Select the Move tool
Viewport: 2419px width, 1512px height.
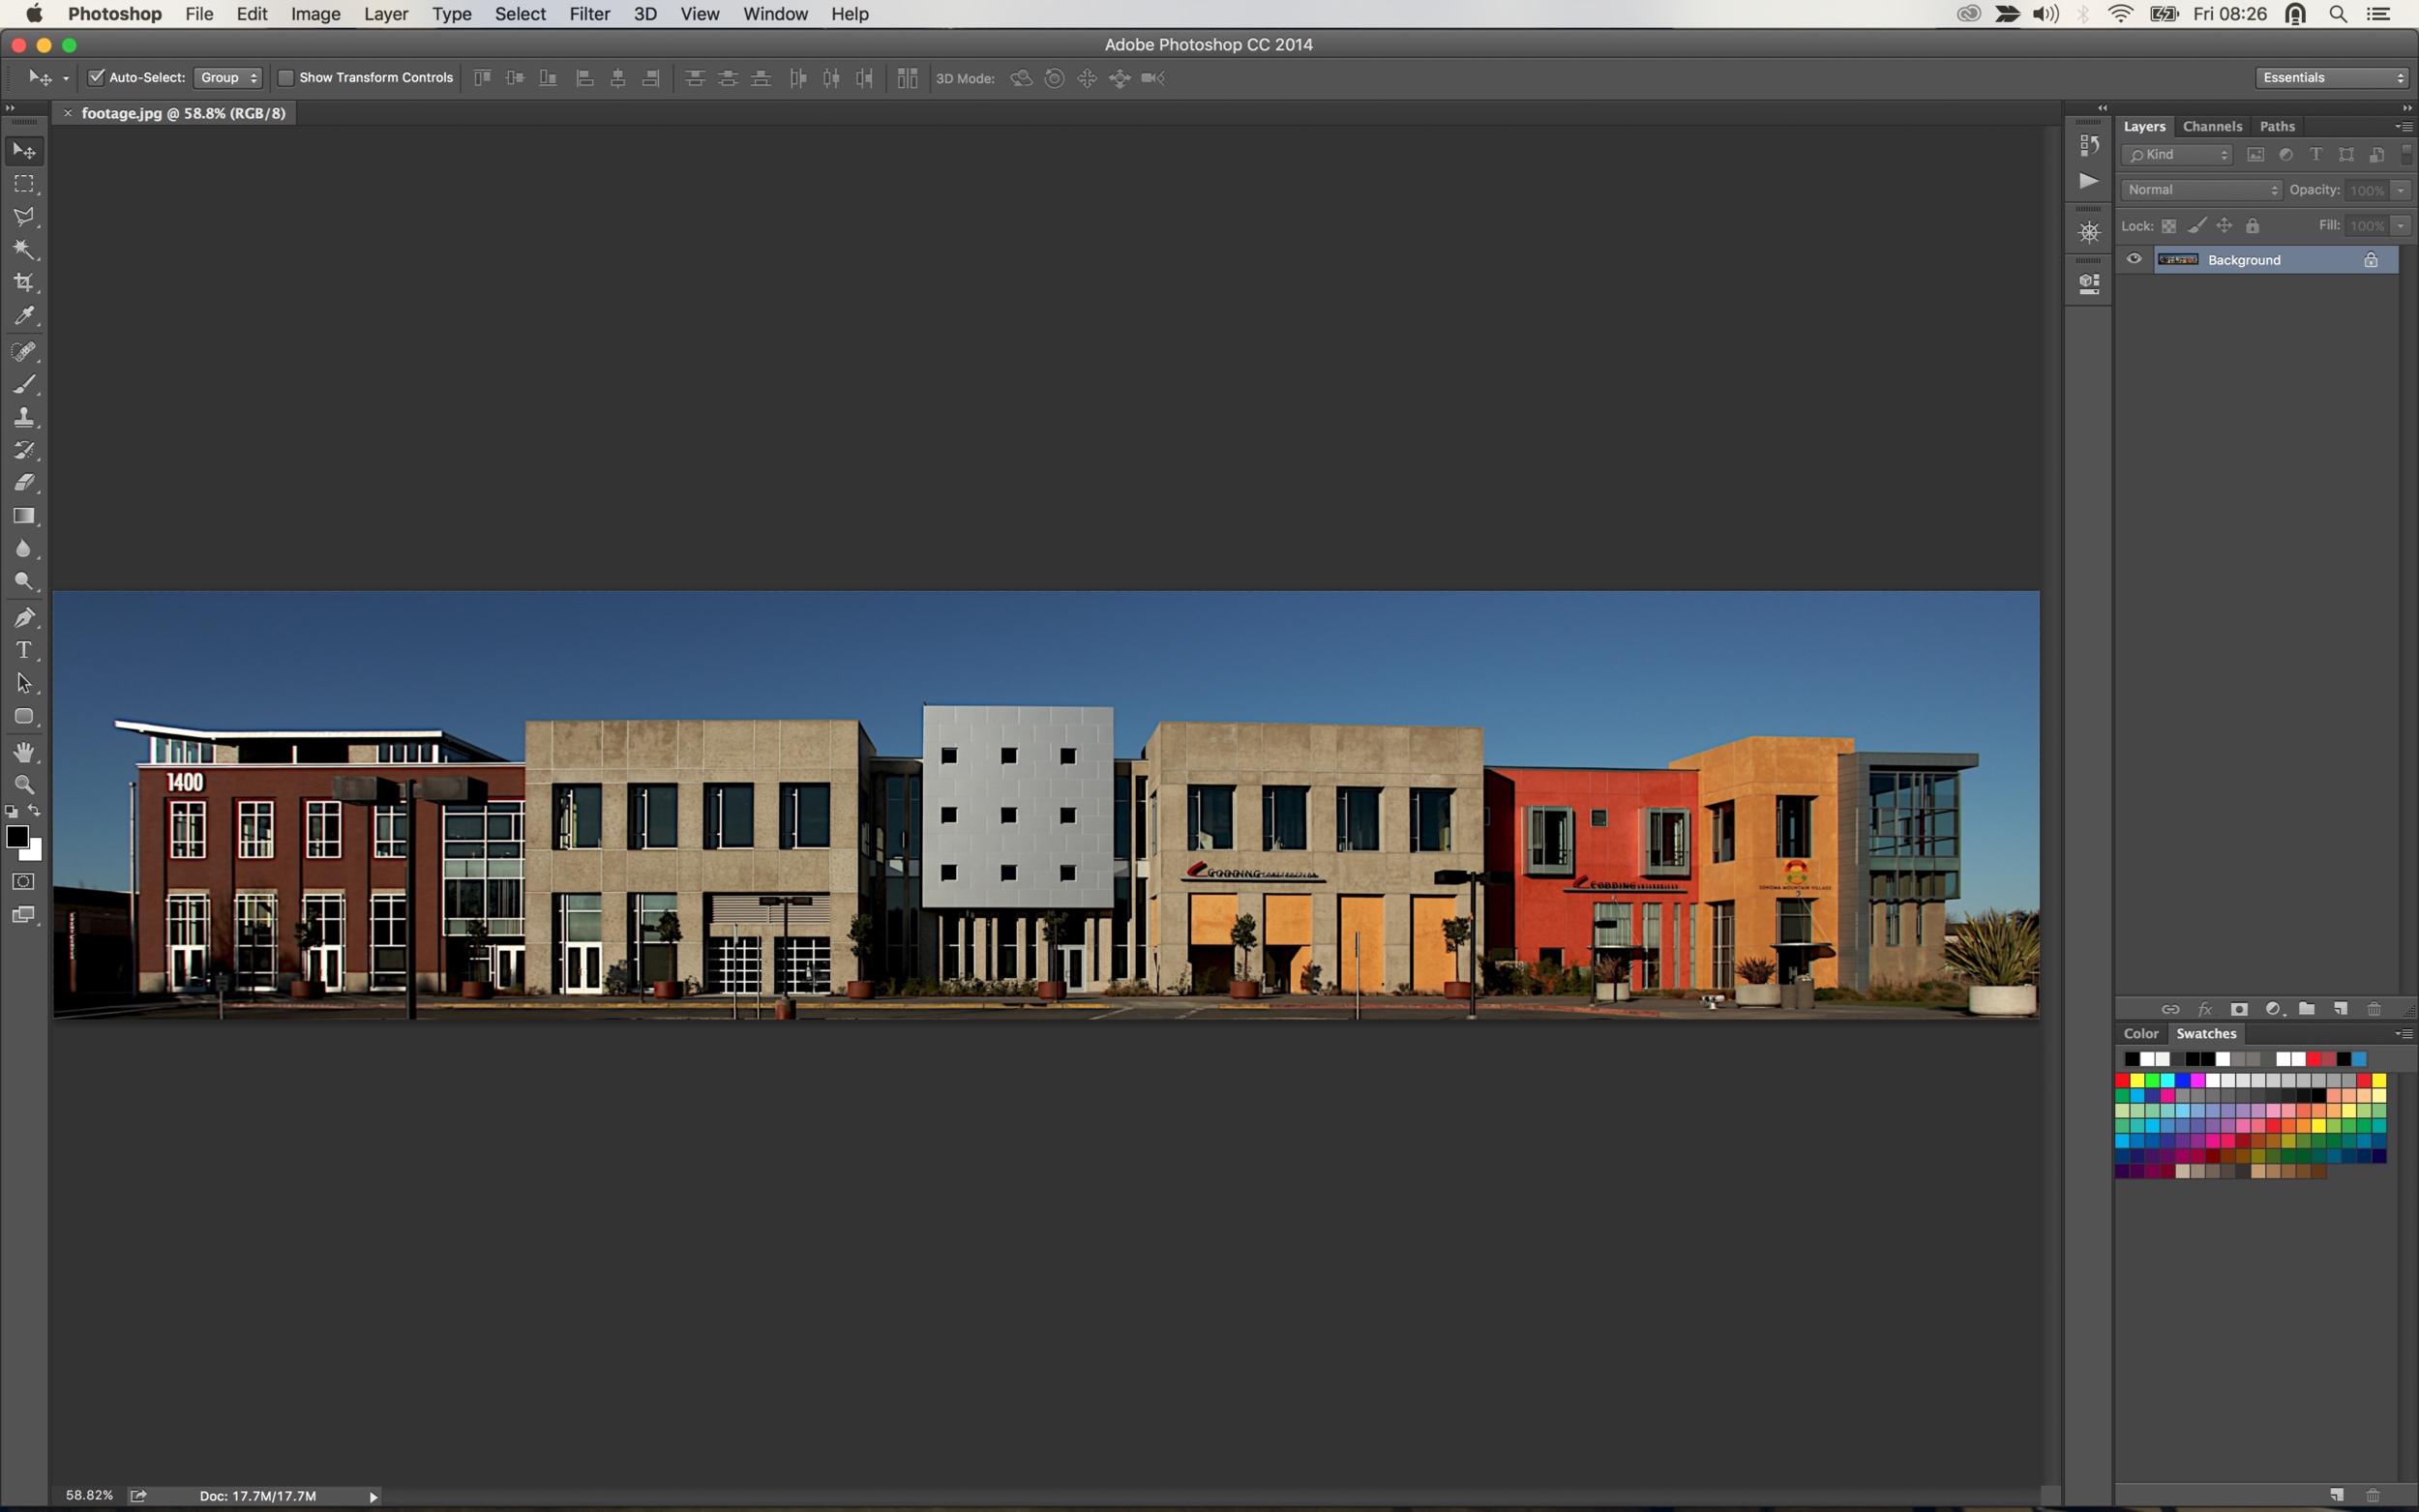[24, 151]
